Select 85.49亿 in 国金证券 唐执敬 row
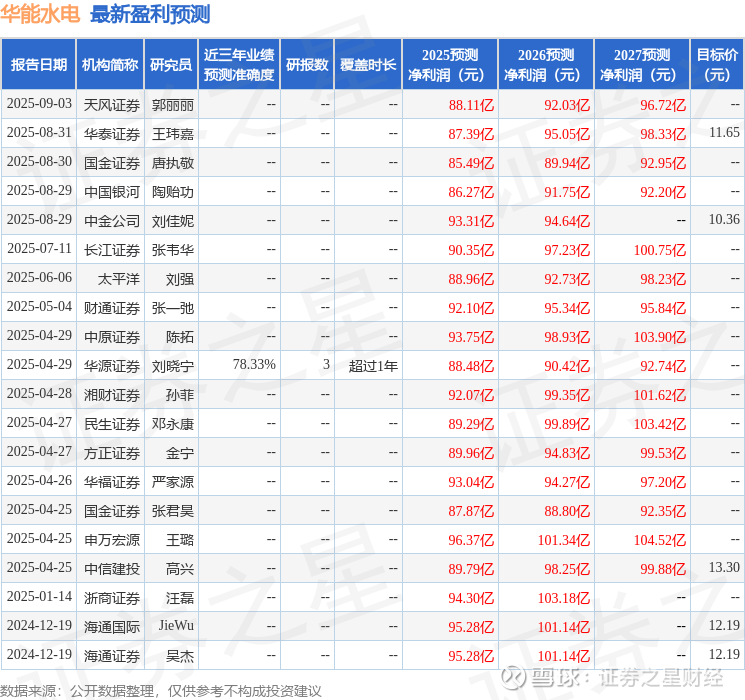The width and height of the screenshot is (745, 700). pos(471,163)
